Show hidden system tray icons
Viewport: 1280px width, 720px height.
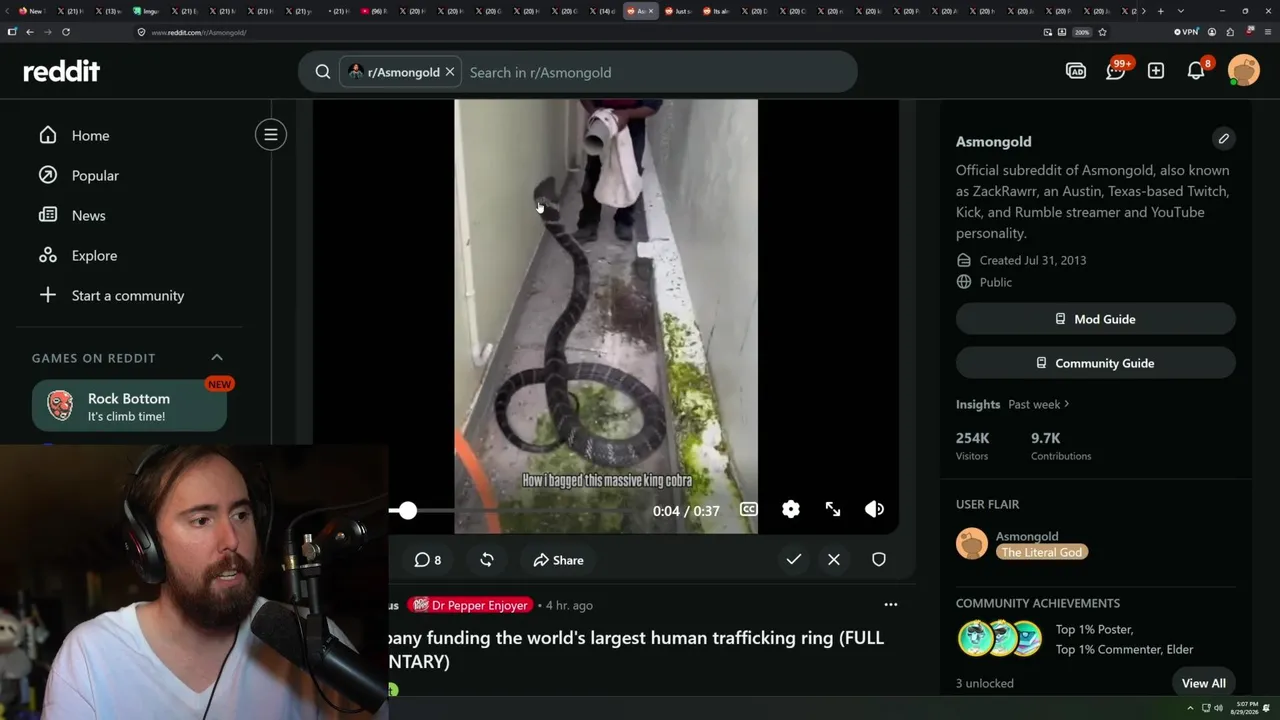pyautogui.click(x=1190, y=708)
